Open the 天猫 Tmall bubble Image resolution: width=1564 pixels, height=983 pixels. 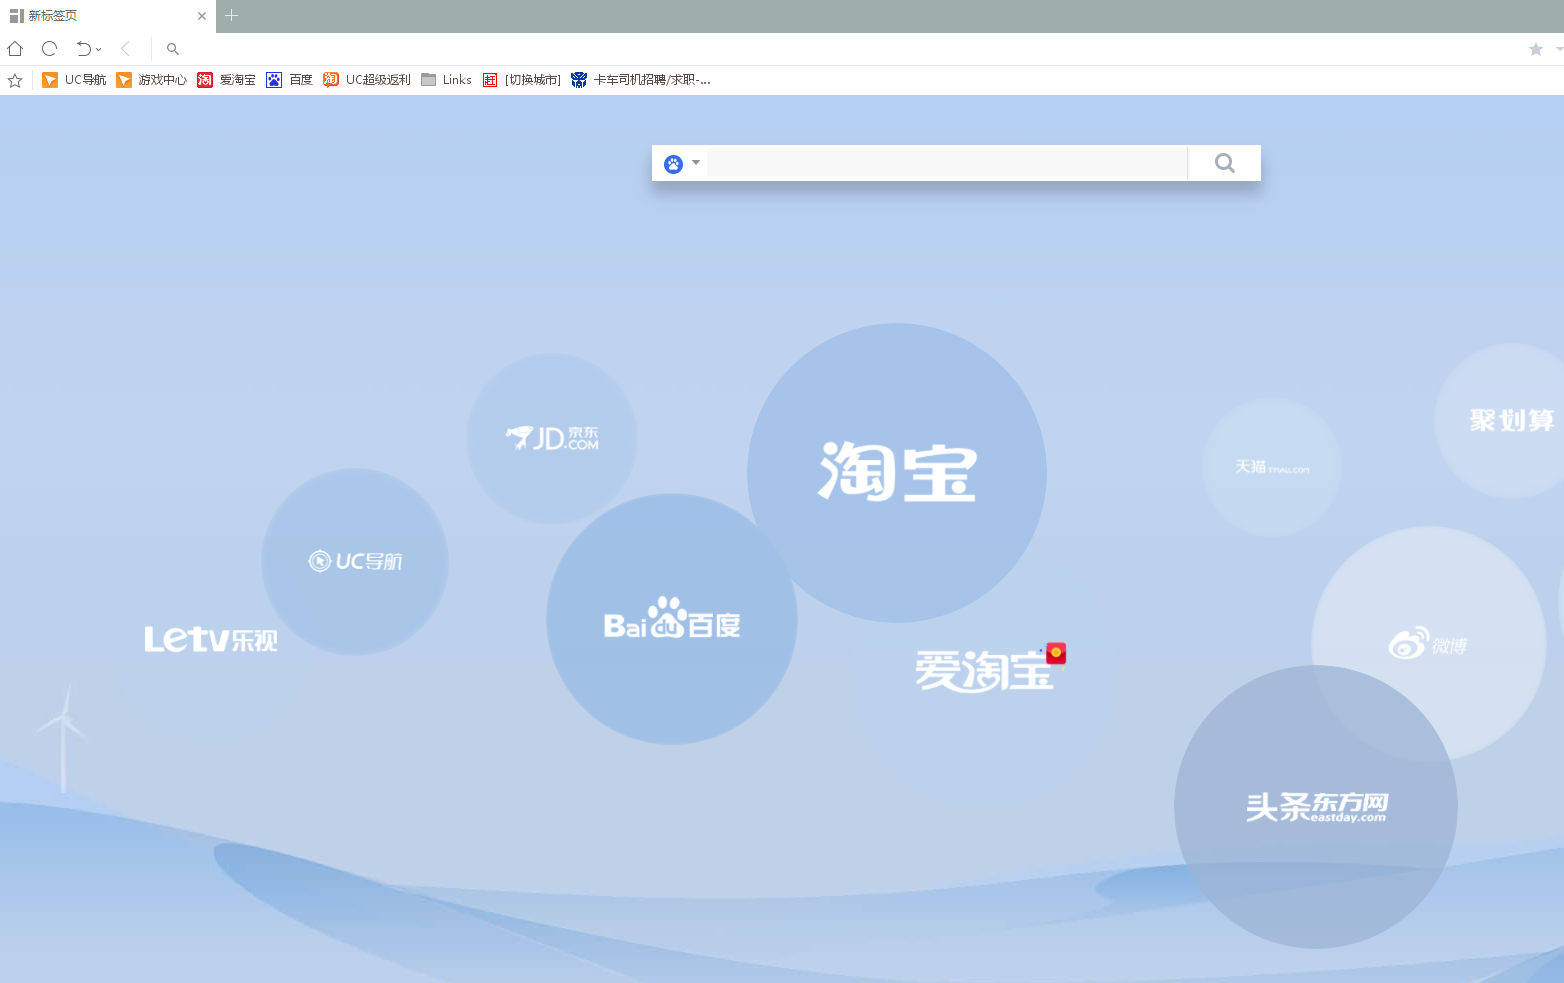[1271, 467]
